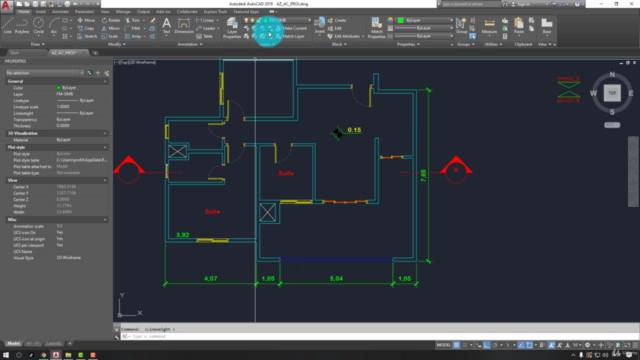The width and height of the screenshot is (640, 360).
Task: Toggle snap mode in status bar
Action: pyautogui.click(x=464, y=345)
